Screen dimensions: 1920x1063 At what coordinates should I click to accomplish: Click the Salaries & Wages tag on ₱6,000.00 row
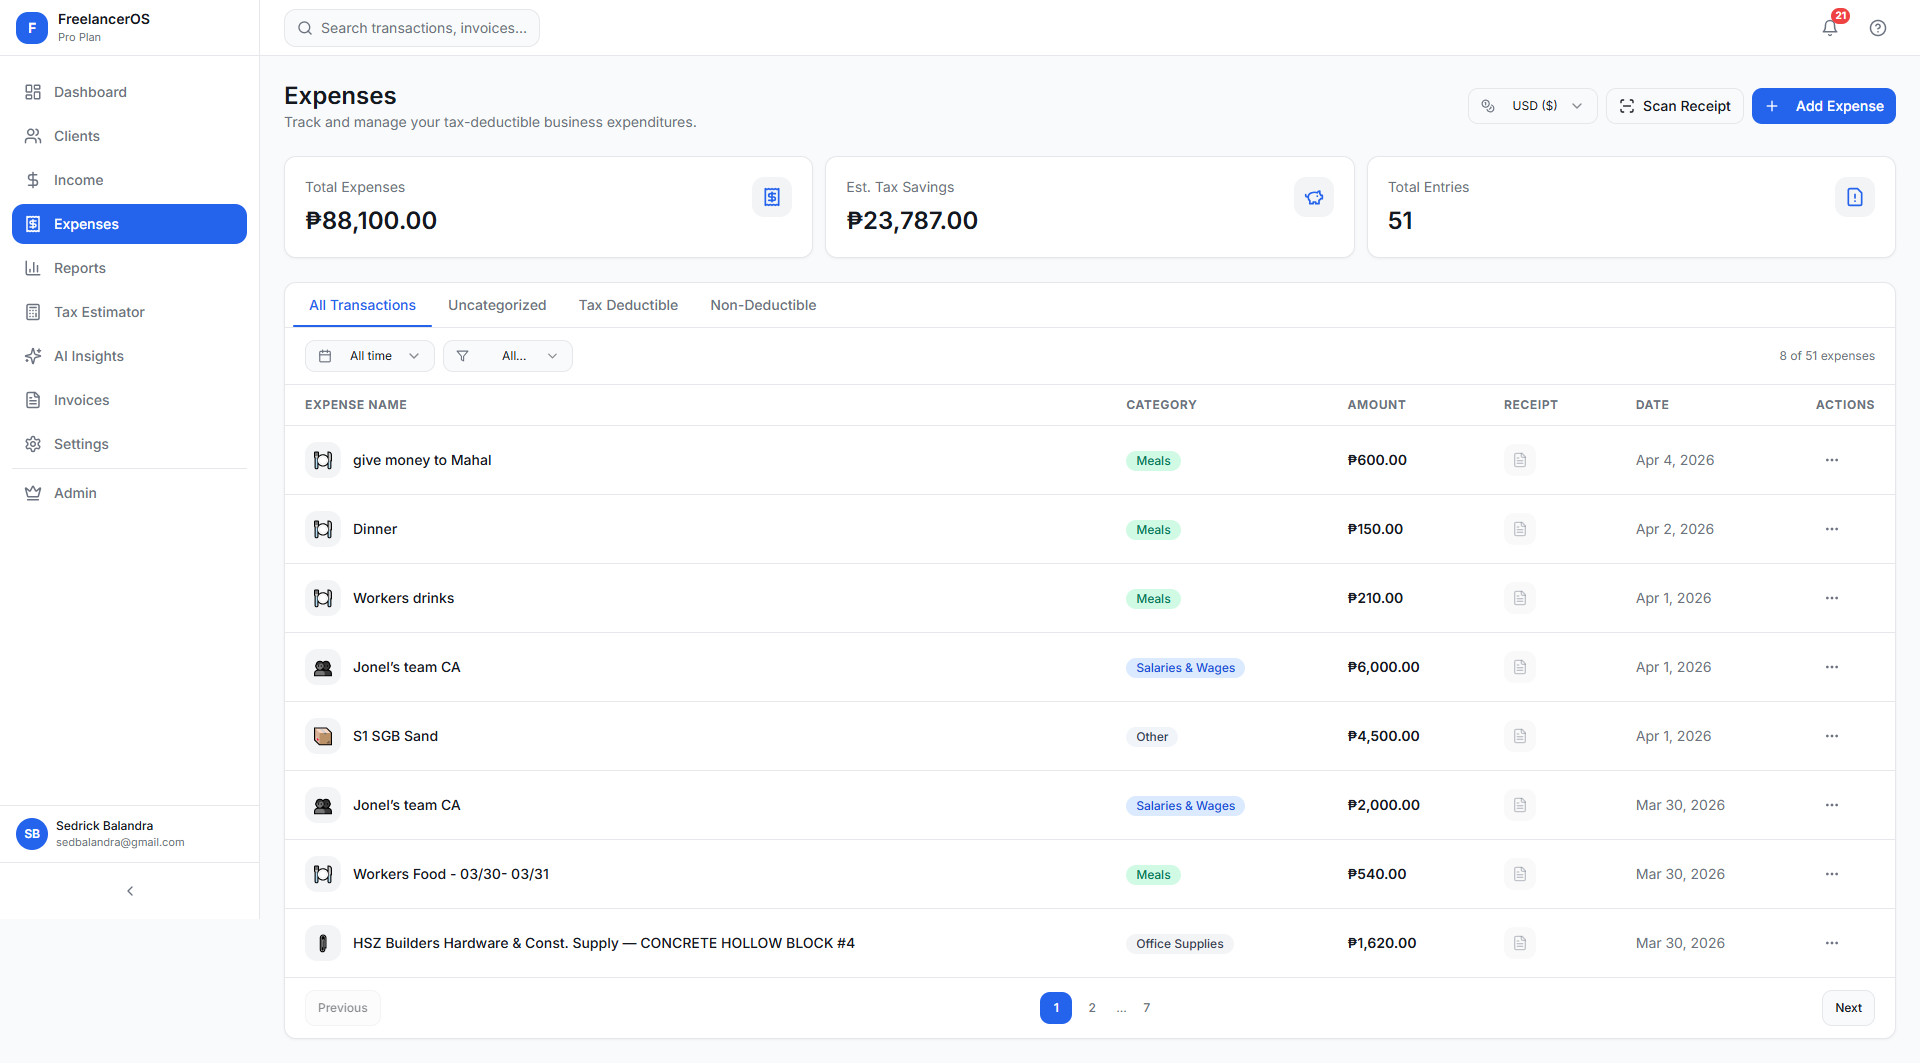tap(1185, 668)
